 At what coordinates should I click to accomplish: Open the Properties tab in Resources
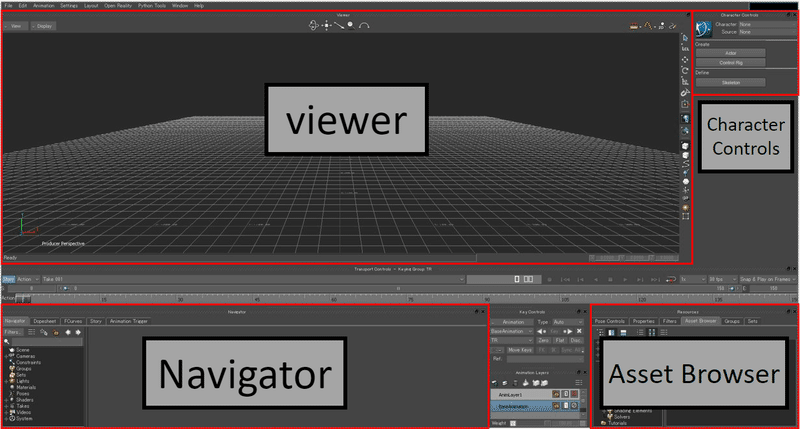(x=643, y=321)
